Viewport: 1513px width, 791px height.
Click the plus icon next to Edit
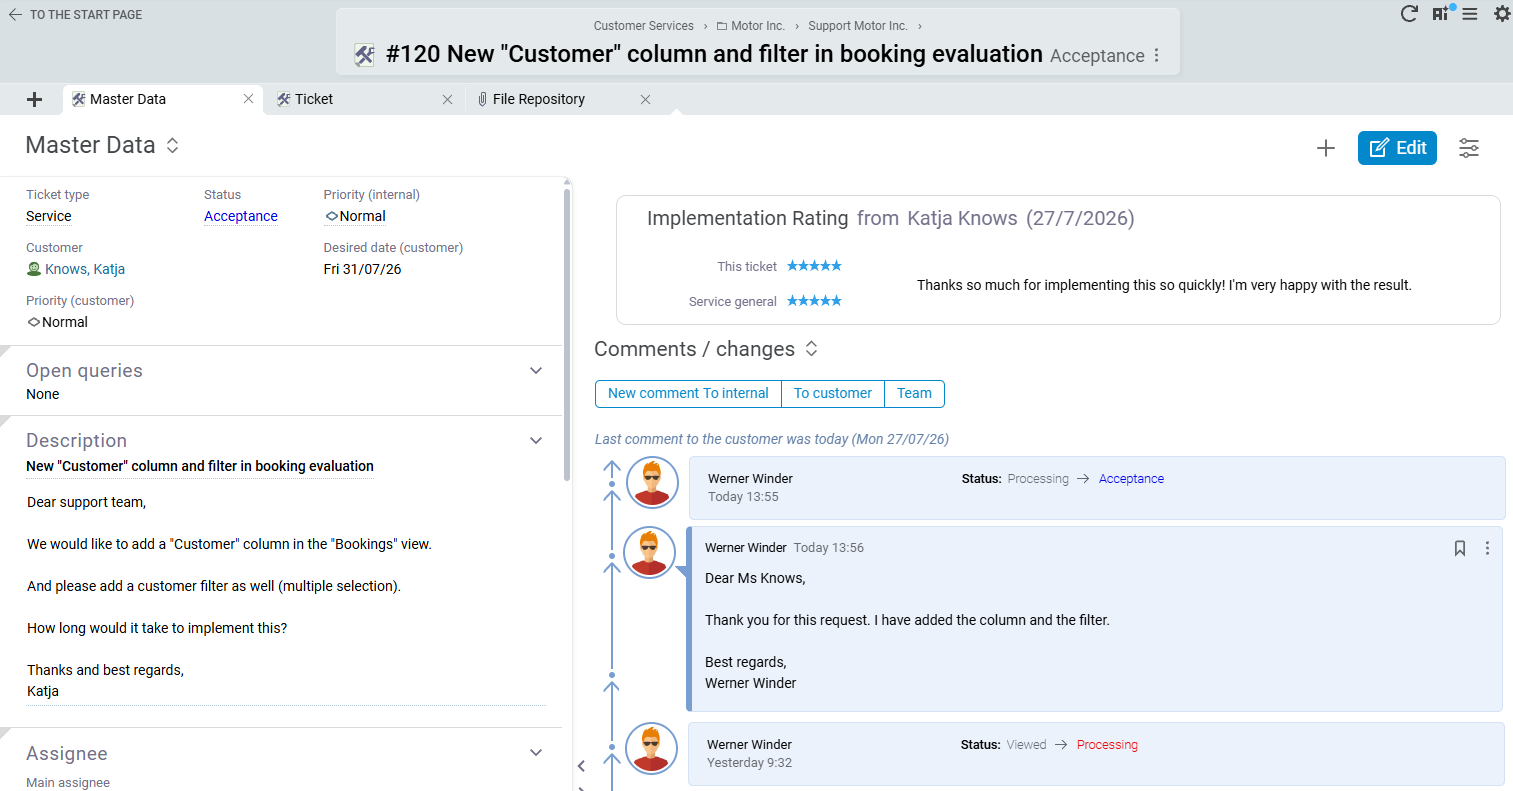1326,148
